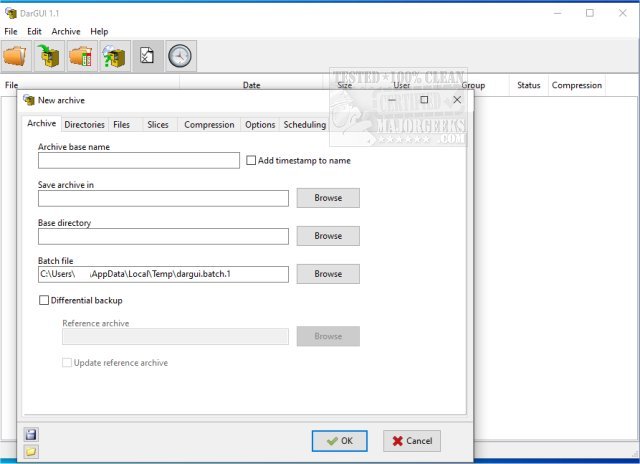The width and height of the screenshot is (640, 464).
Task: Click the save settings floppy disk icon
Action: pyautogui.click(x=31, y=434)
